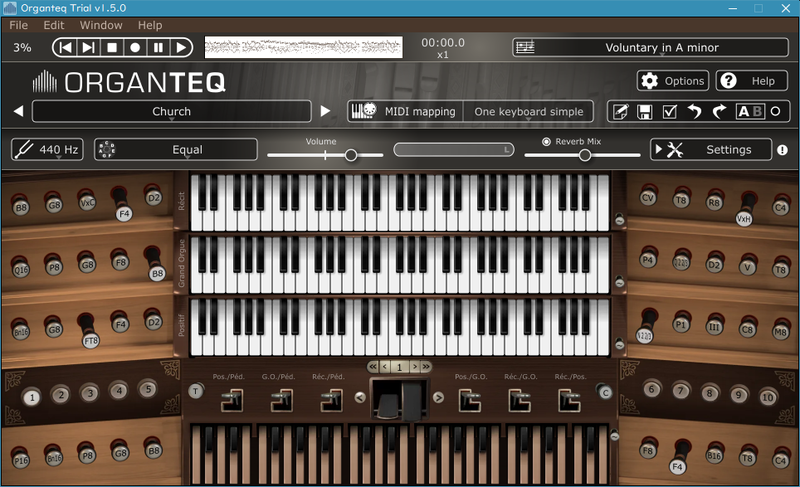800x487 pixels.
Task: Click the Positif tremulant knob
Action: tap(619, 344)
